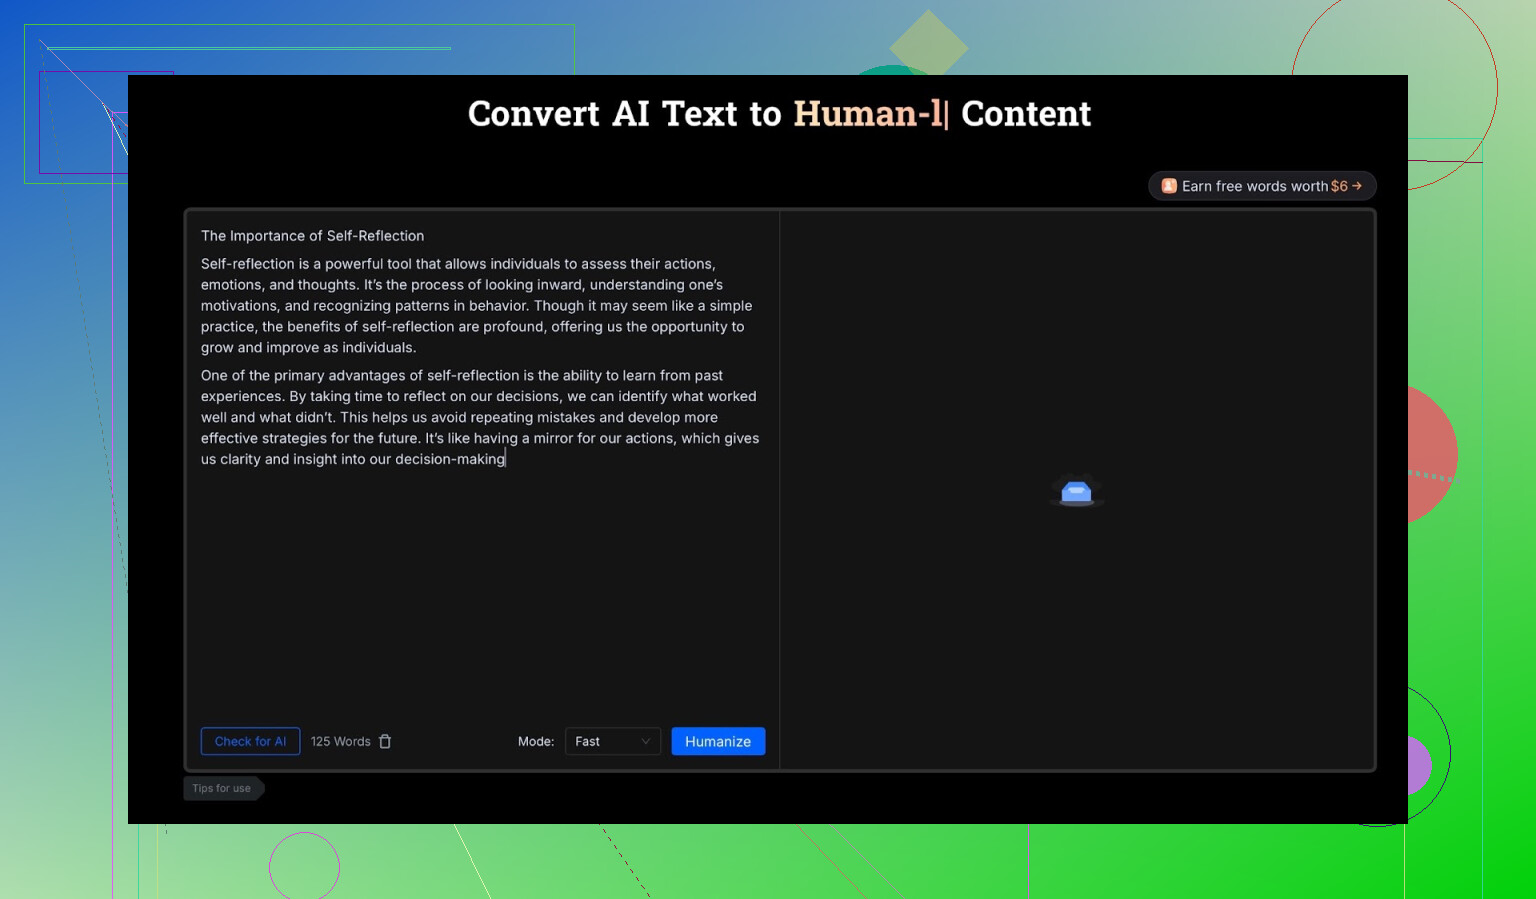Open the Tips for use tab
Screen dimensions: 1536x899
coord(222,788)
